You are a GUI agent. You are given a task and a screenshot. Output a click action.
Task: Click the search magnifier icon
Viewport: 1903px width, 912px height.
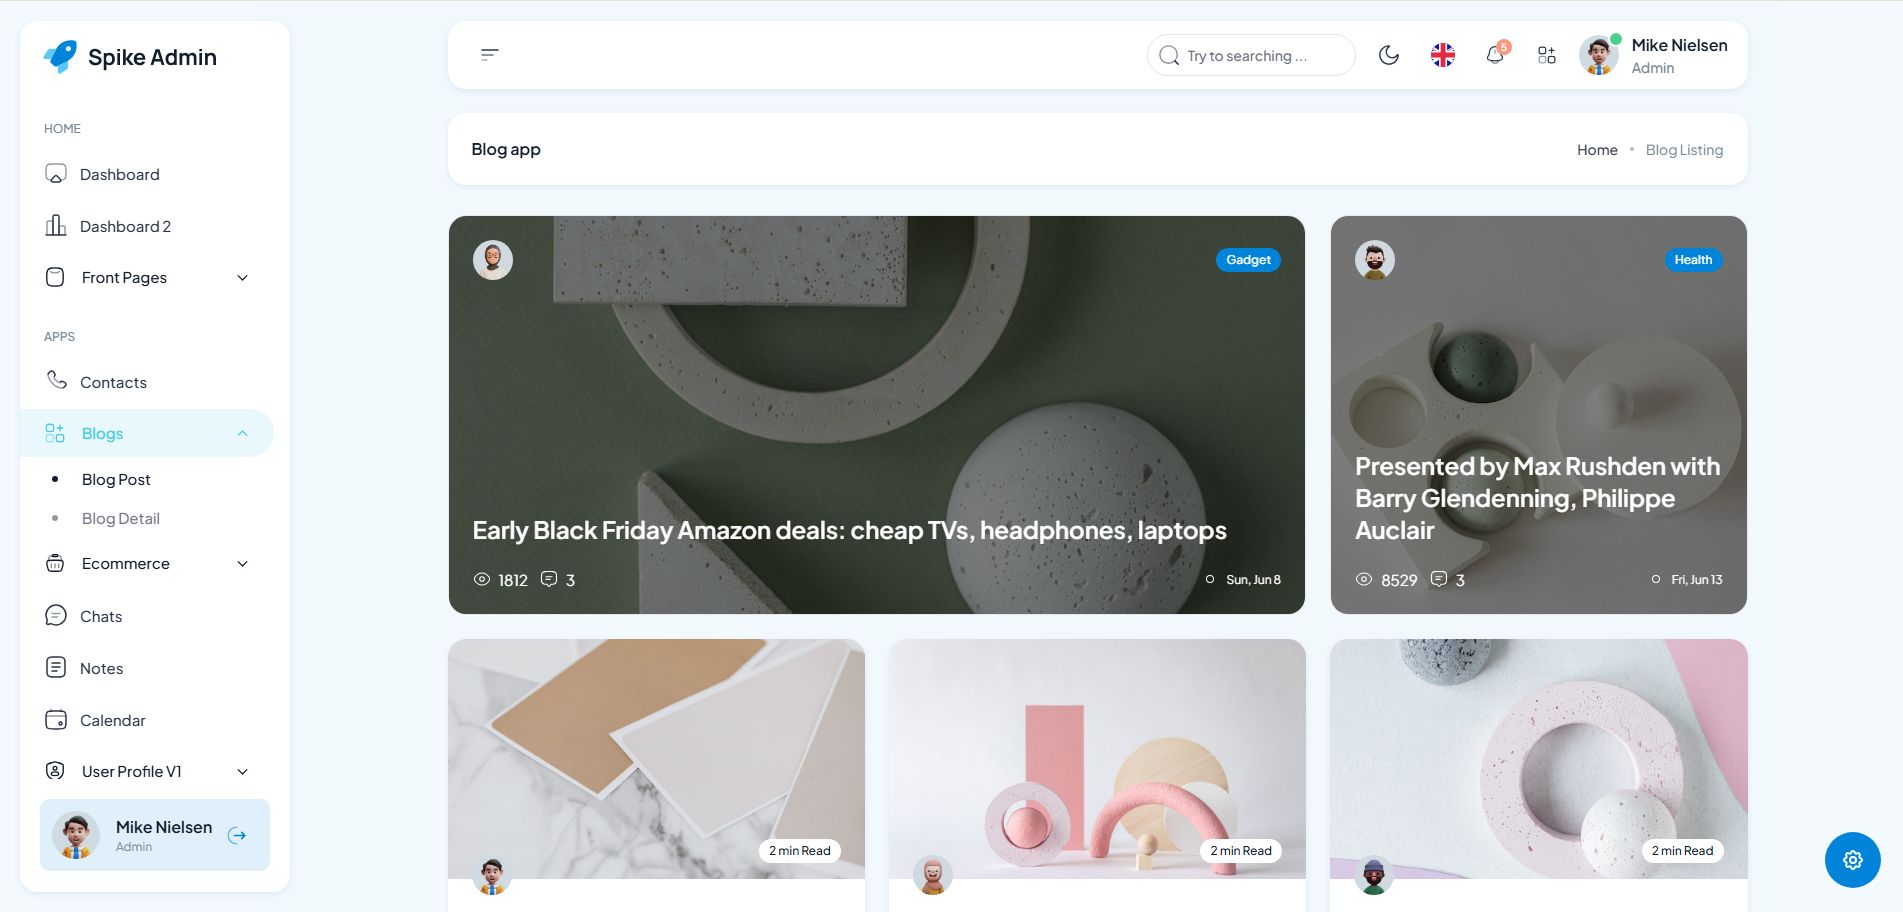click(x=1169, y=56)
